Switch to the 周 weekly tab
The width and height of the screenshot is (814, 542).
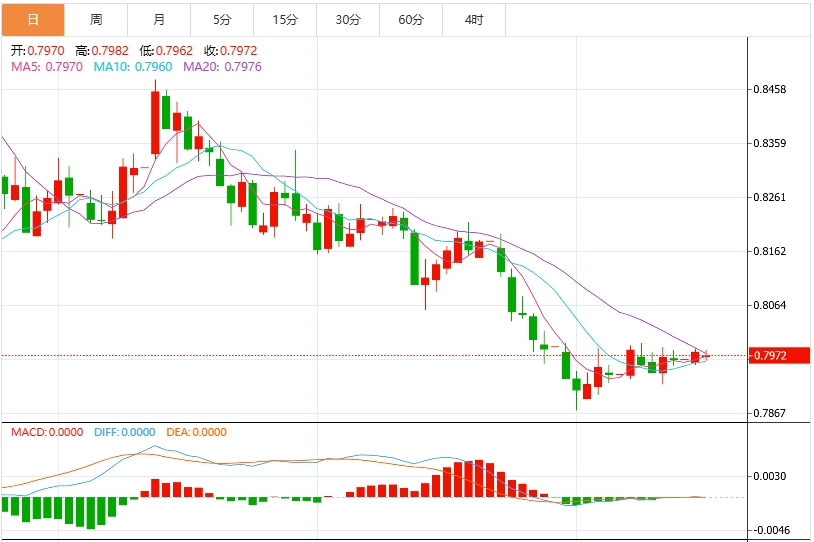tap(96, 20)
